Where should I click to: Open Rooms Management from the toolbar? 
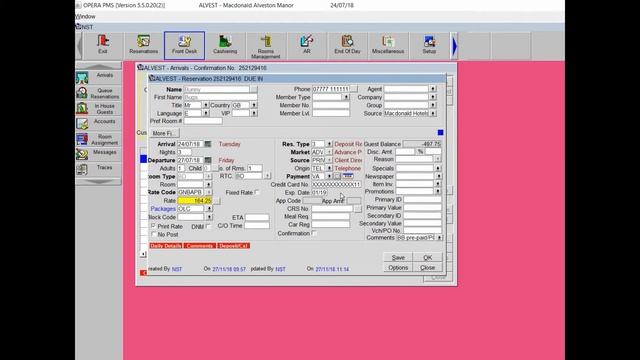pyautogui.click(x=266, y=46)
